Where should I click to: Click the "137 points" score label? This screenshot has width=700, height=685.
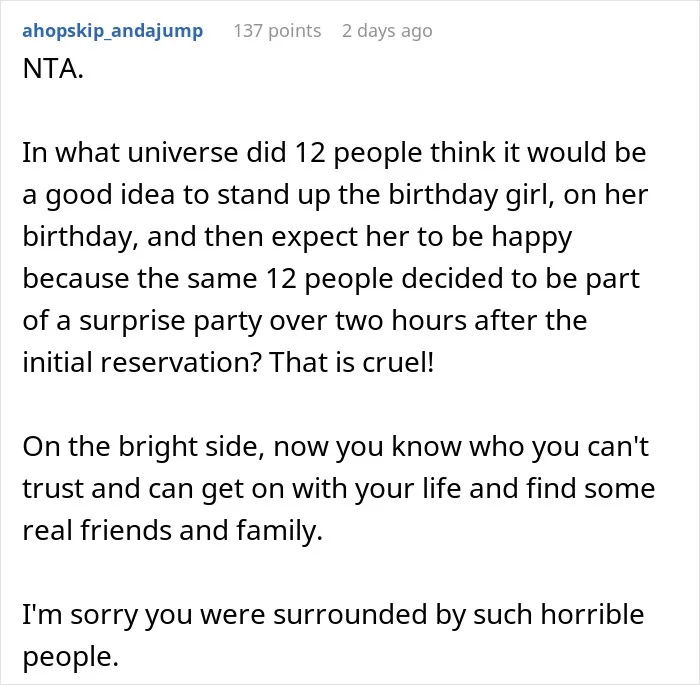(277, 31)
